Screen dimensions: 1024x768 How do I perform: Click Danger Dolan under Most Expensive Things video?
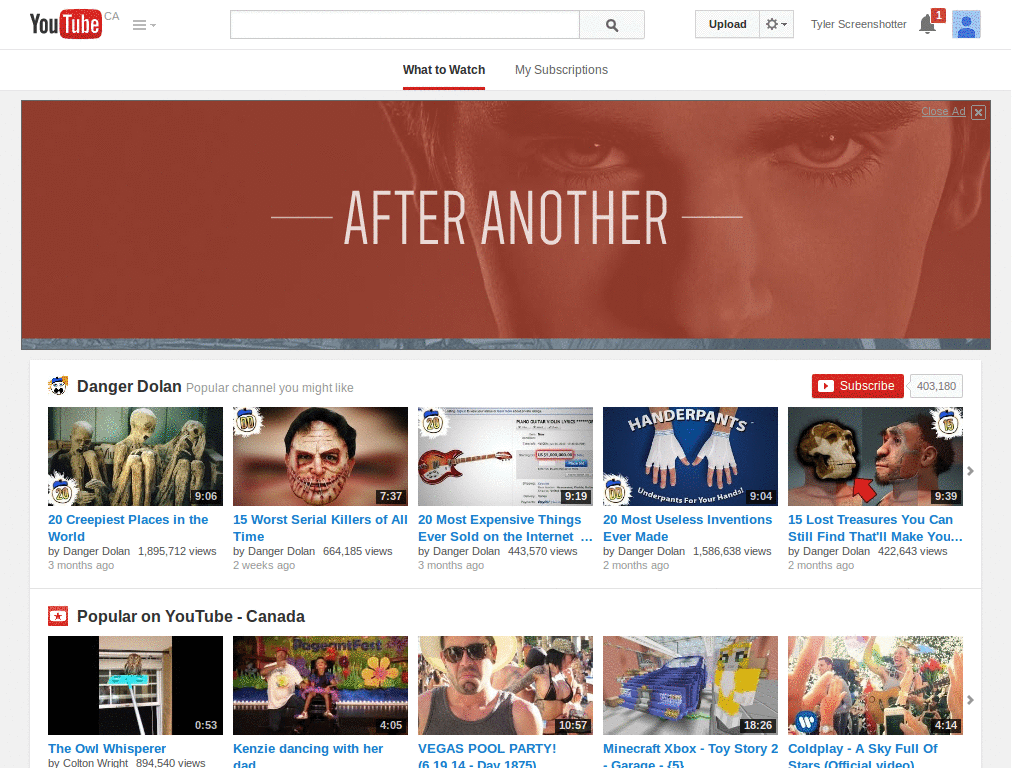pos(466,551)
